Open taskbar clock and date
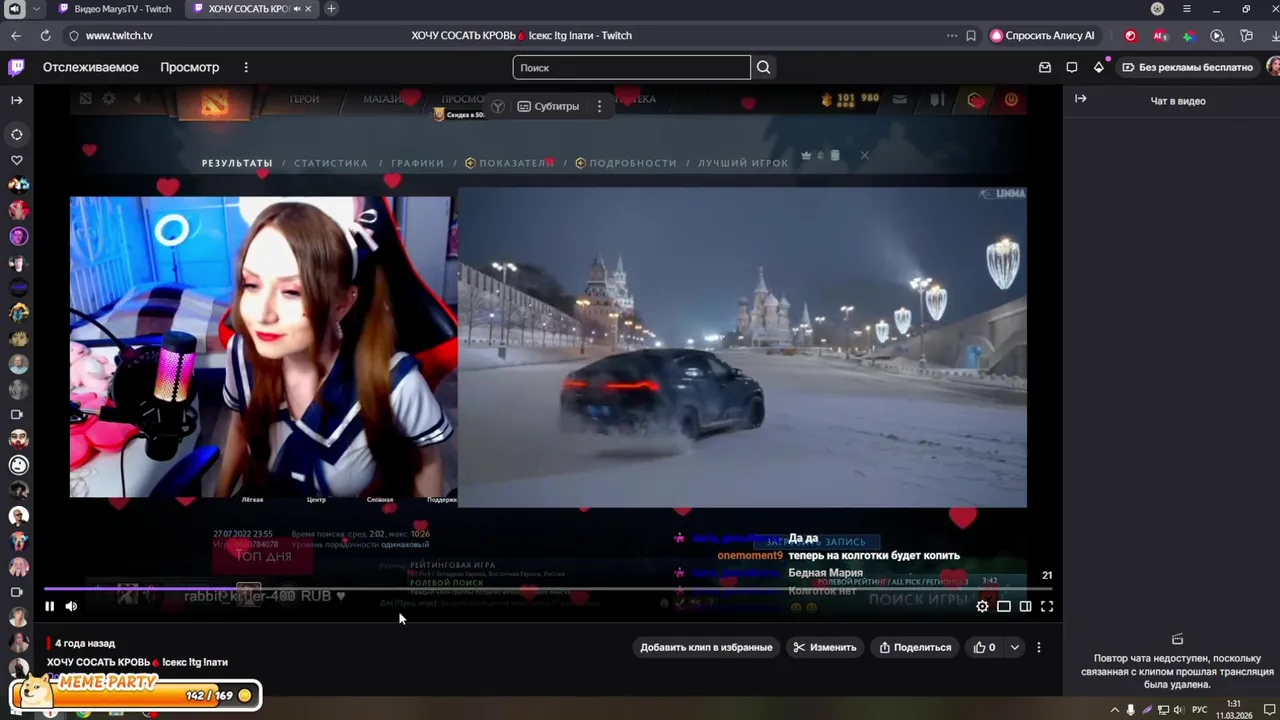 coord(1234,709)
